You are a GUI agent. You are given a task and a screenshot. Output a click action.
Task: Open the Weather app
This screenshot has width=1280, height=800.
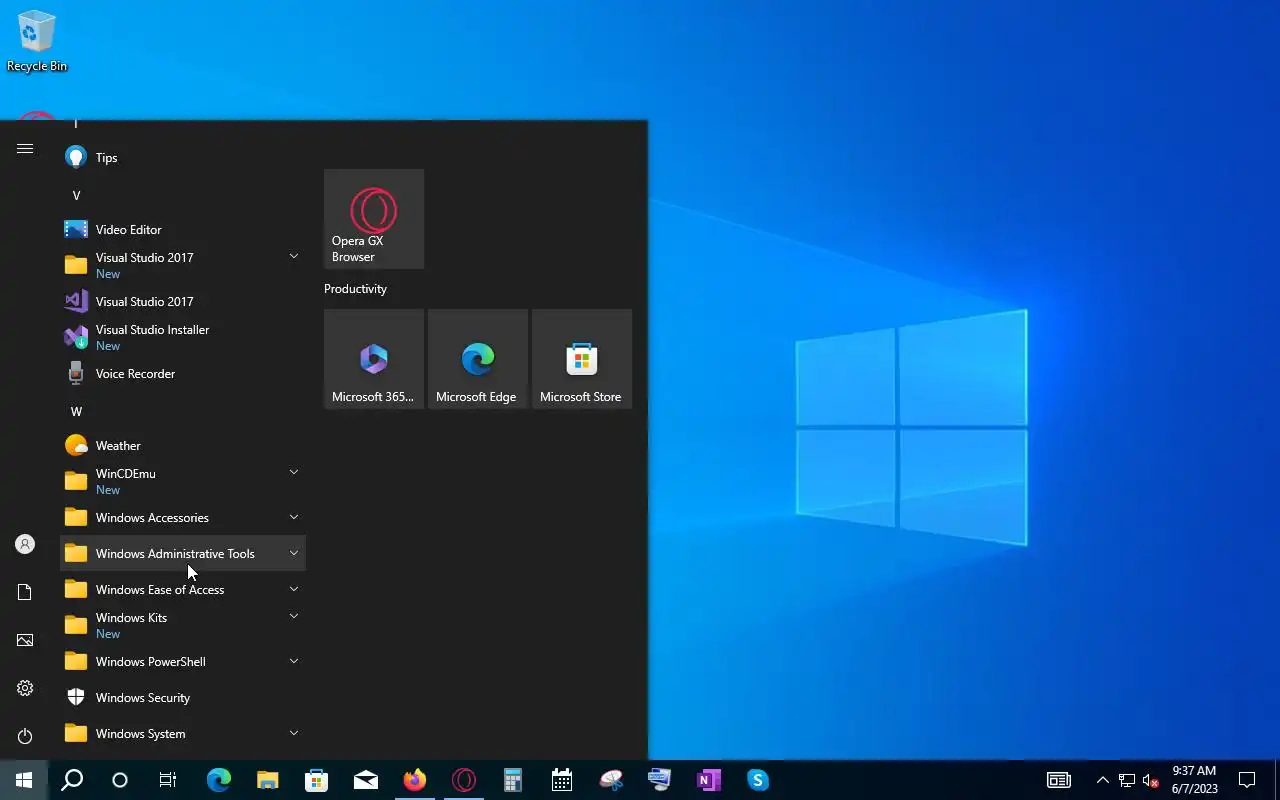183,445
